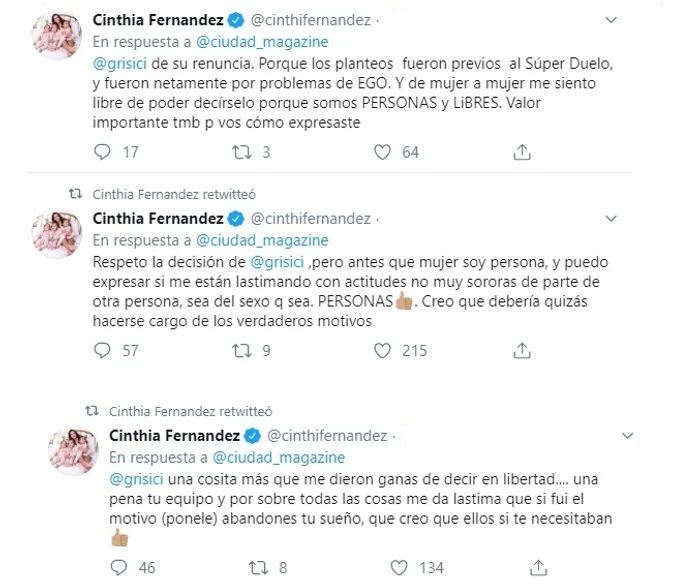Share the first tweet about Súper Duelo
Screen dimensions: 700x585
(521, 152)
